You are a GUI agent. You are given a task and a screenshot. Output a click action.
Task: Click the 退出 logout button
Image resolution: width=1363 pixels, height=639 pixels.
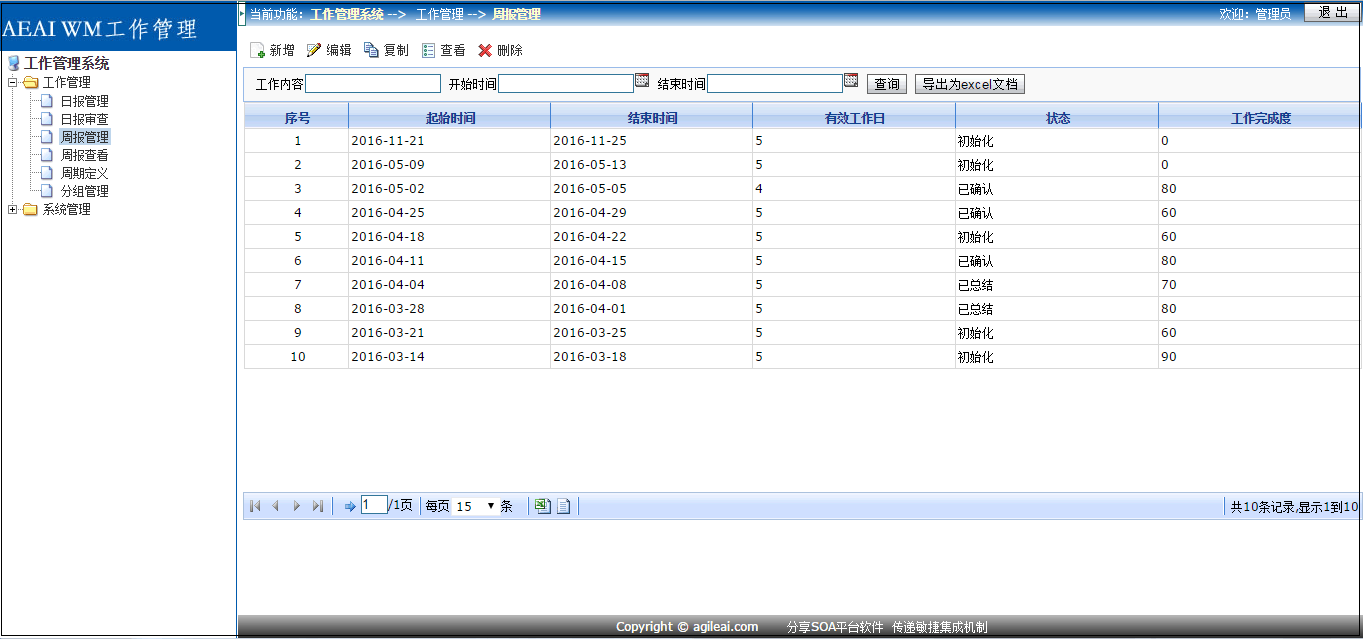1332,12
